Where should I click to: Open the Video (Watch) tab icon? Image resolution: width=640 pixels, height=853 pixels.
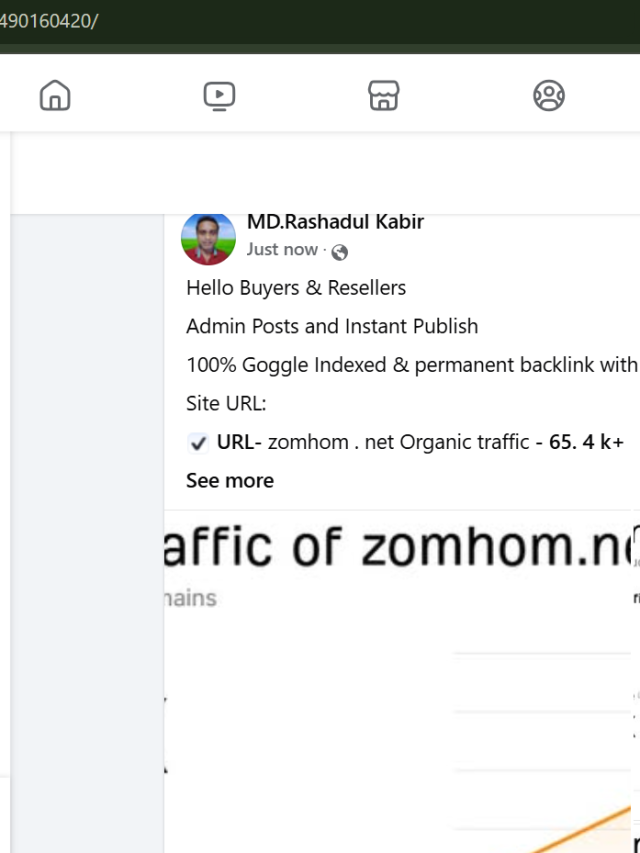tap(219, 96)
